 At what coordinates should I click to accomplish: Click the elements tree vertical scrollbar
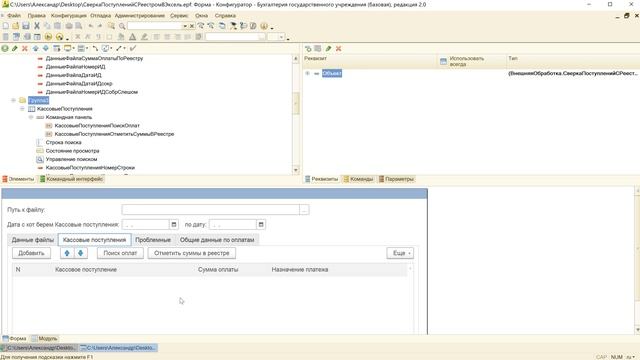pos(296,114)
